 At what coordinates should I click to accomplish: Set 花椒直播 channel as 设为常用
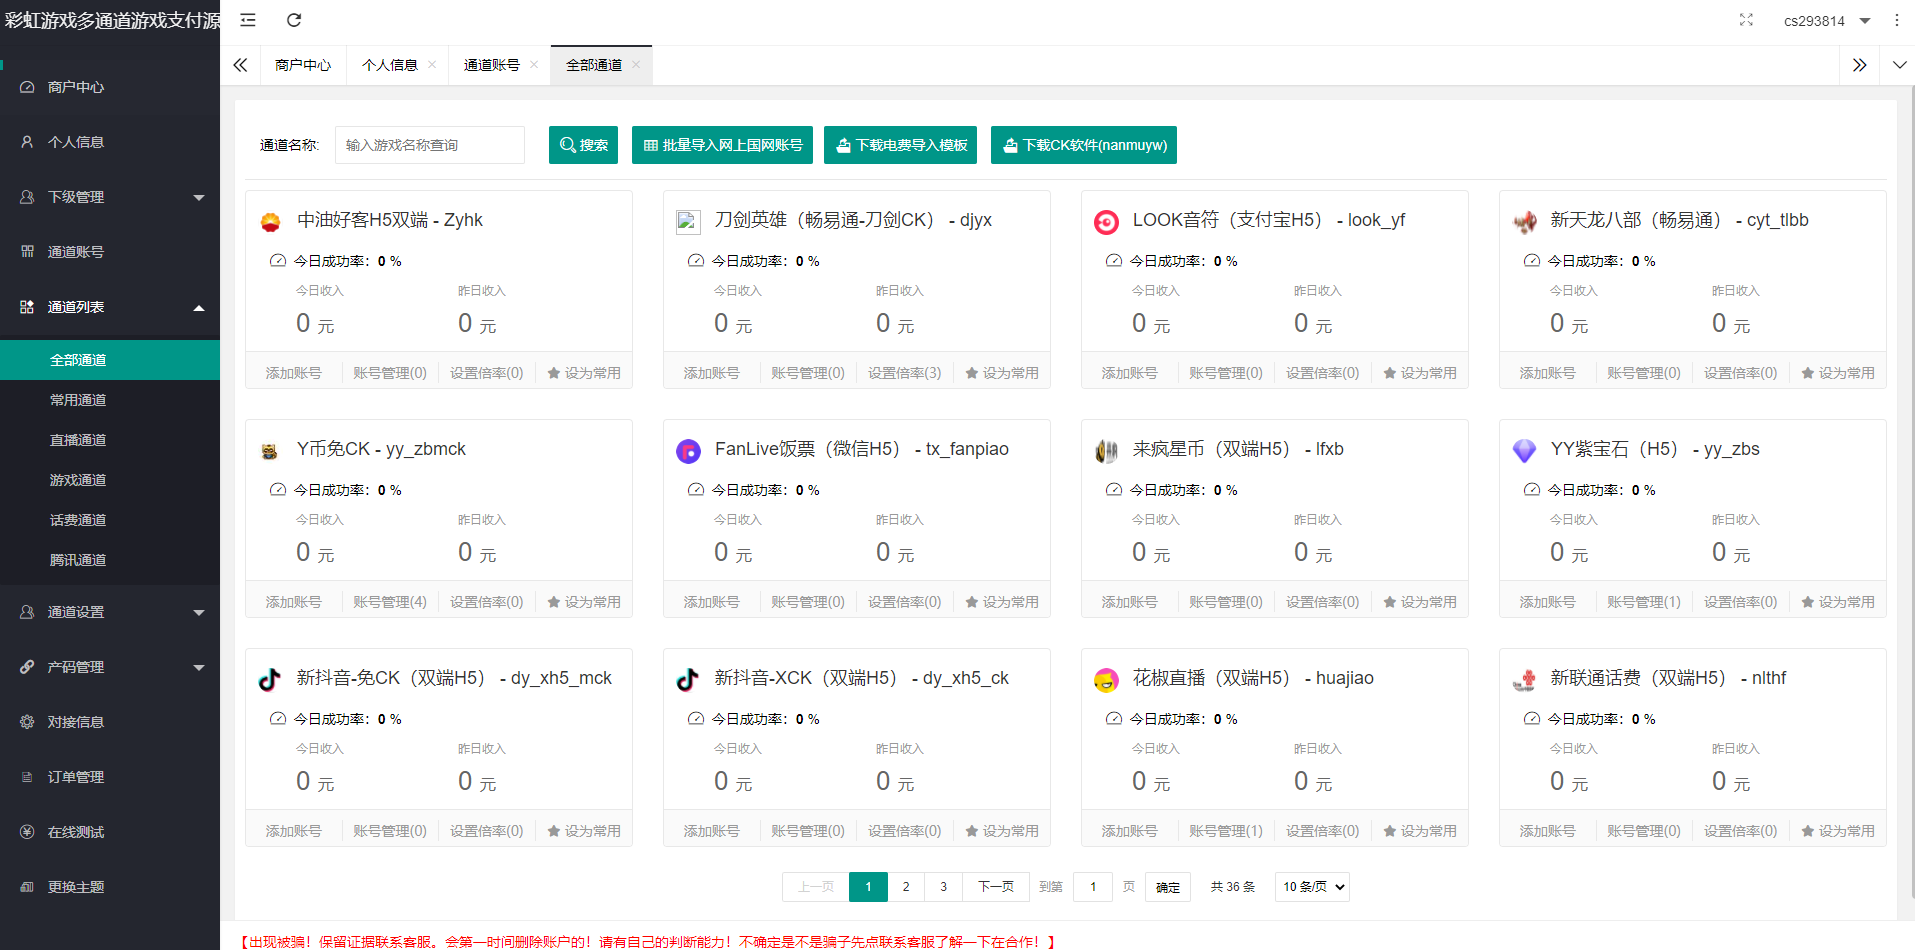point(1420,831)
